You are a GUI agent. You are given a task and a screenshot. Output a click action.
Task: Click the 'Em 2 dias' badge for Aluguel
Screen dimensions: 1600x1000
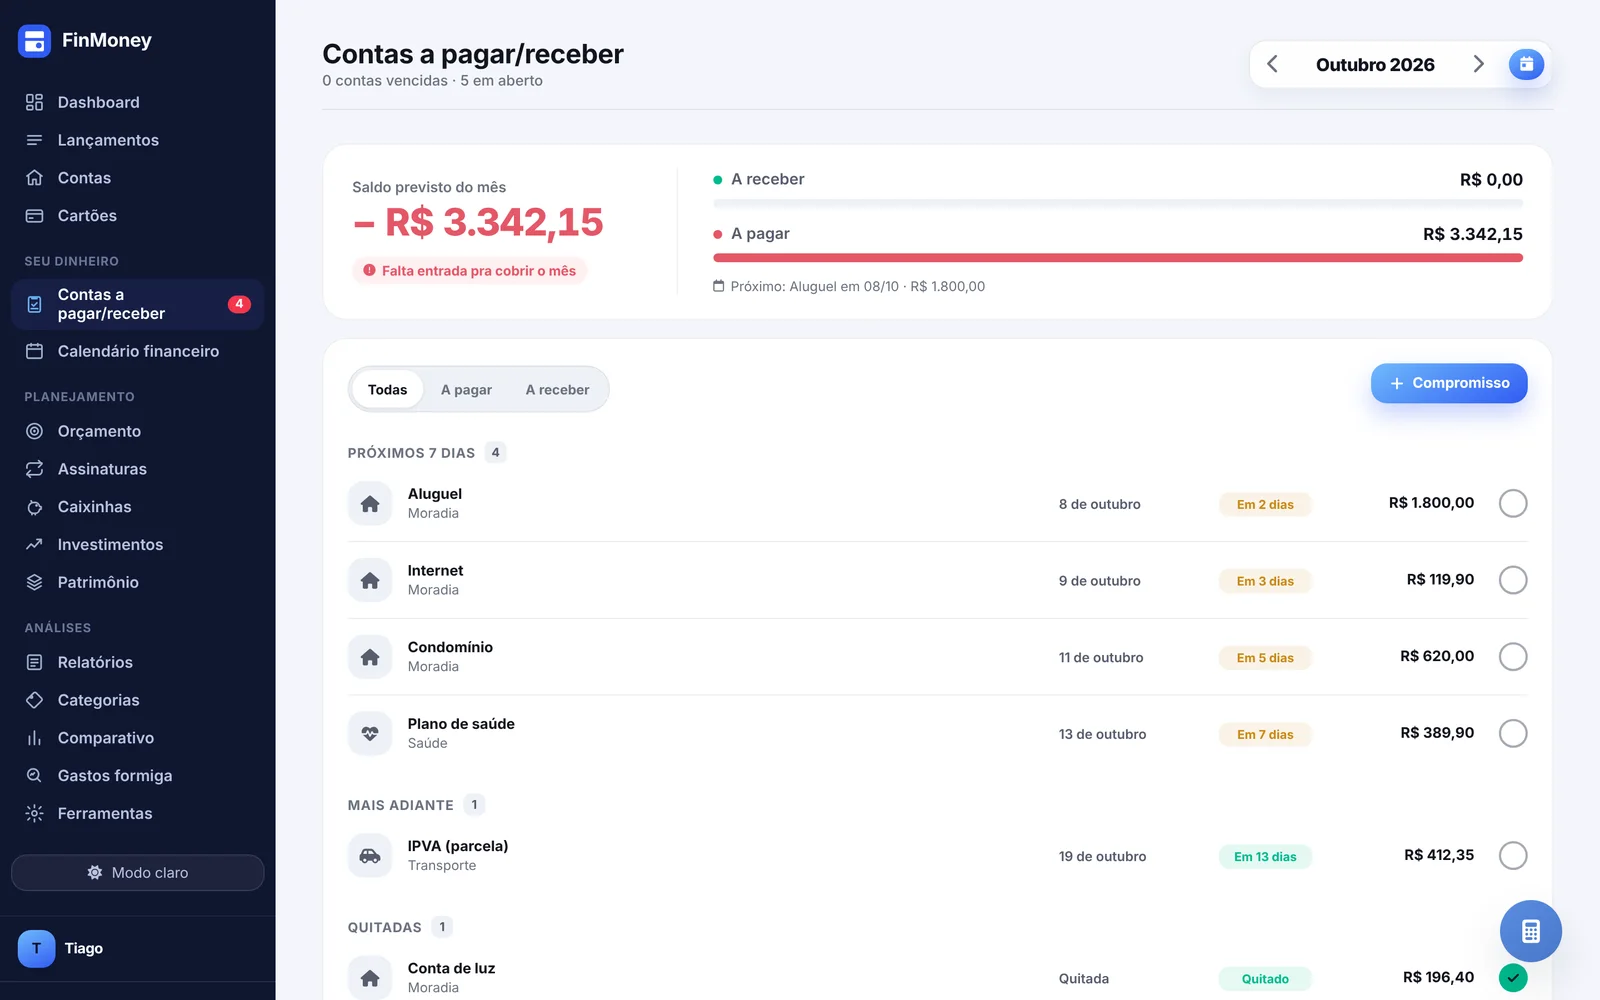[x=1265, y=505]
